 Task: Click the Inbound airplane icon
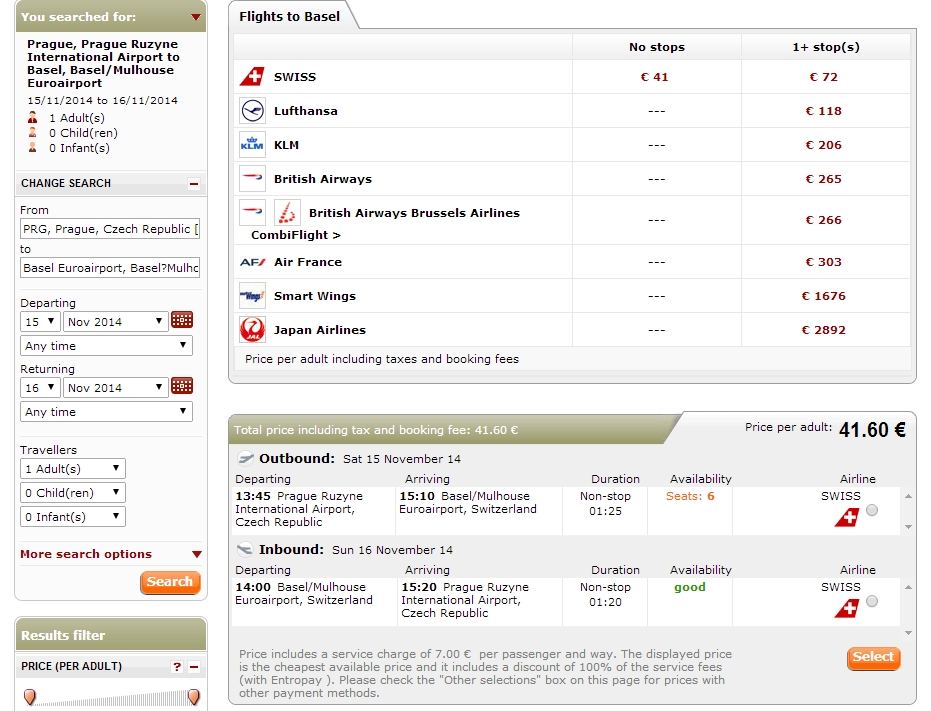pos(245,549)
